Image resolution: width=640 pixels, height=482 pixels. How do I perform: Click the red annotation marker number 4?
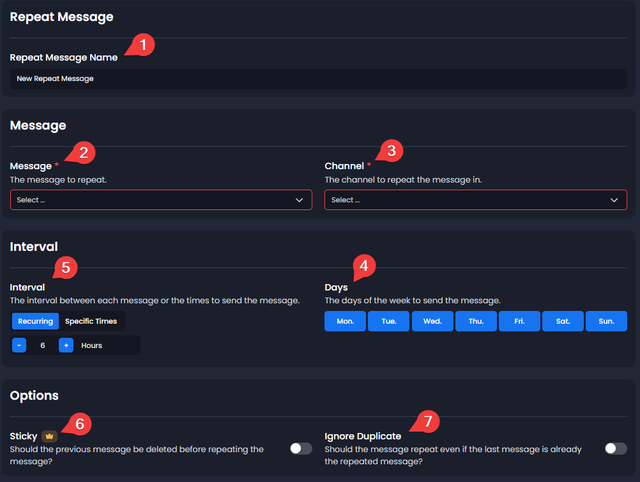click(364, 267)
